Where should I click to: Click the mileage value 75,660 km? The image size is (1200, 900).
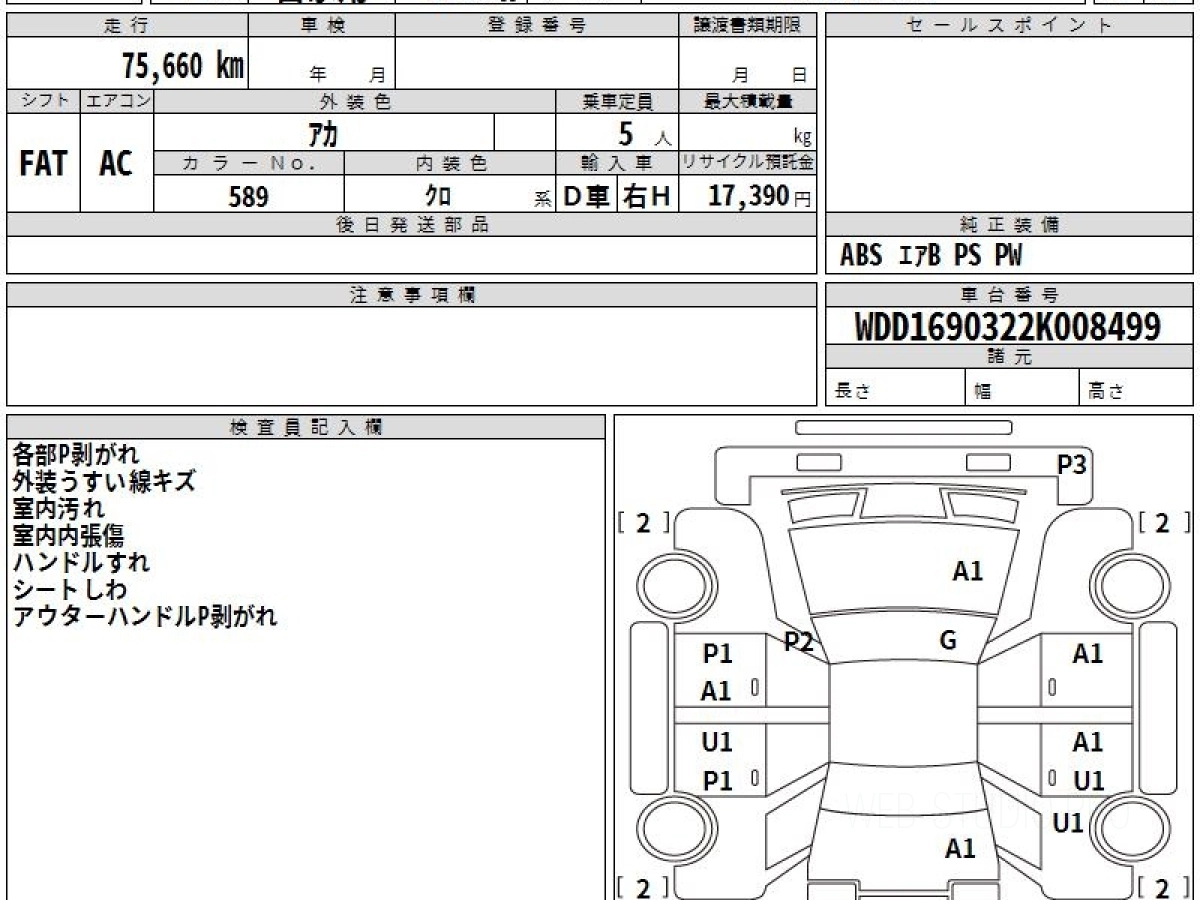pyautogui.click(x=183, y=66)
